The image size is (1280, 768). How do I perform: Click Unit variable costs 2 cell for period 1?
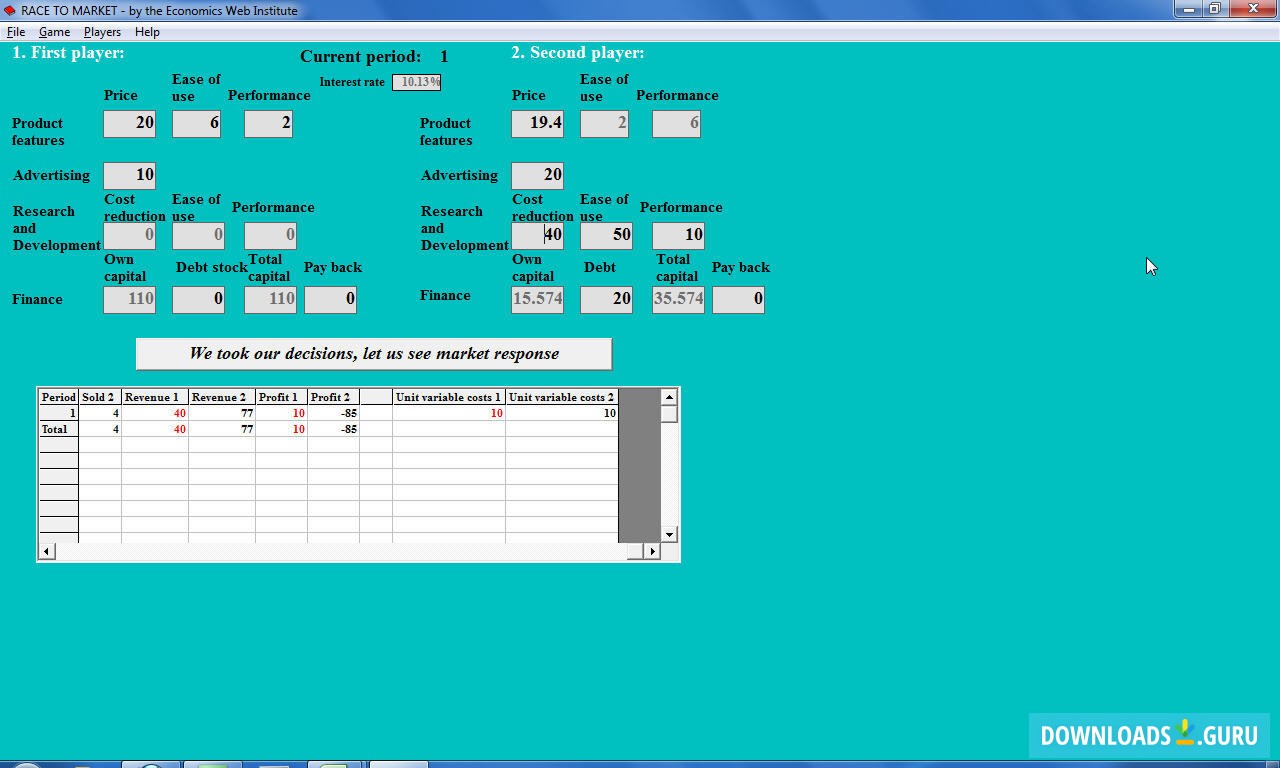pos(562,413)
